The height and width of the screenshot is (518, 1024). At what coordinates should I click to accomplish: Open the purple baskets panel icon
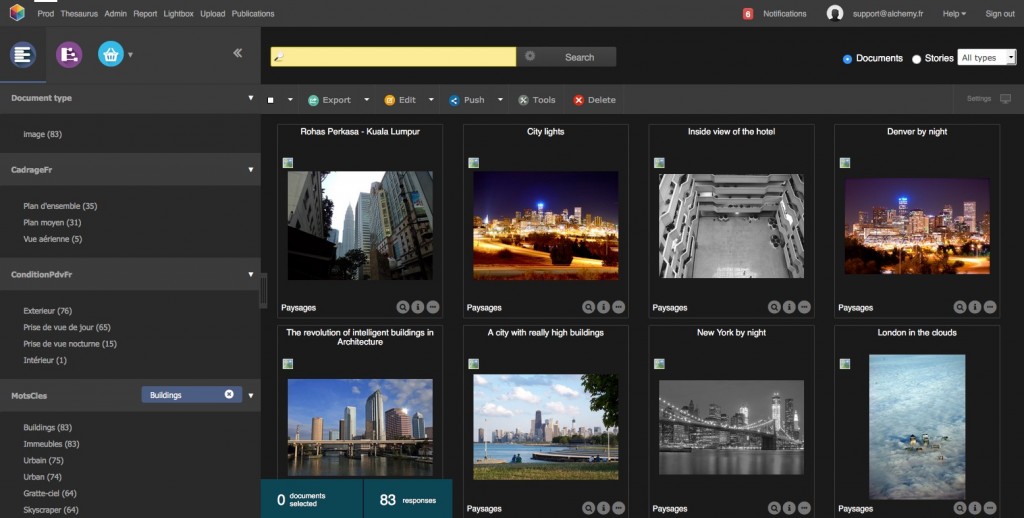tap(68, 55)
